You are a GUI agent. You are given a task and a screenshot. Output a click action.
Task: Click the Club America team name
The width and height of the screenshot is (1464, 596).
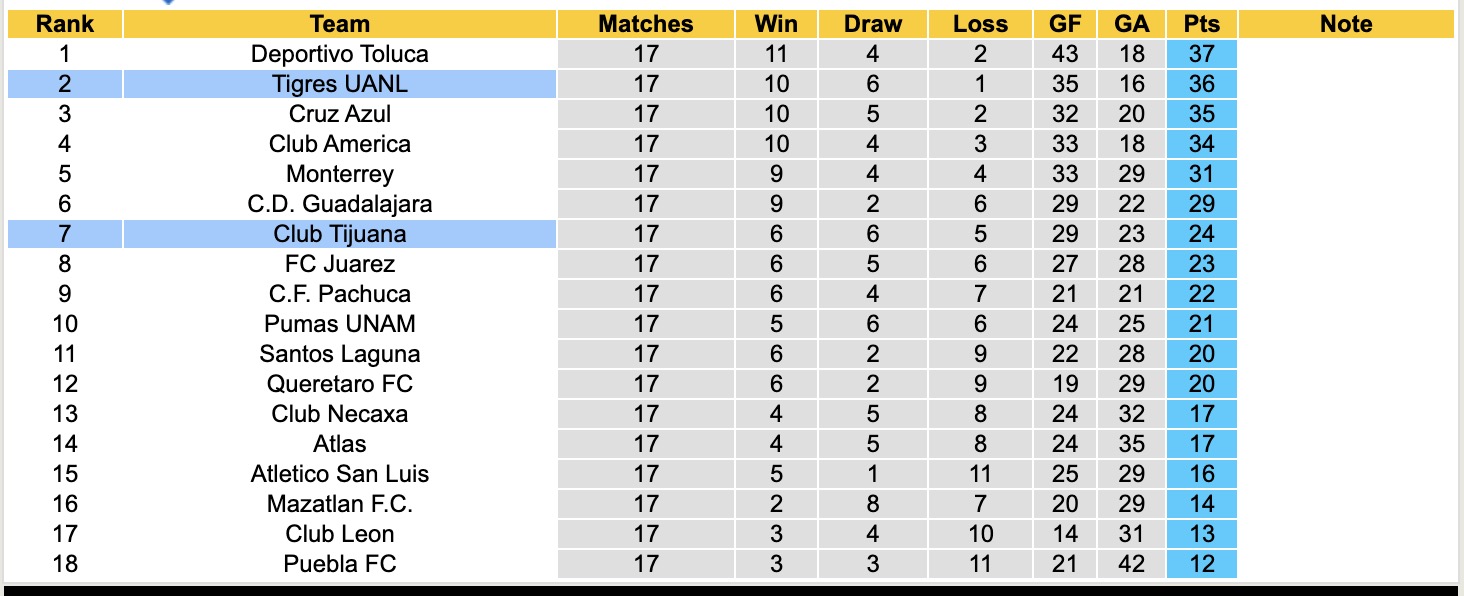(x=340, y=144)
